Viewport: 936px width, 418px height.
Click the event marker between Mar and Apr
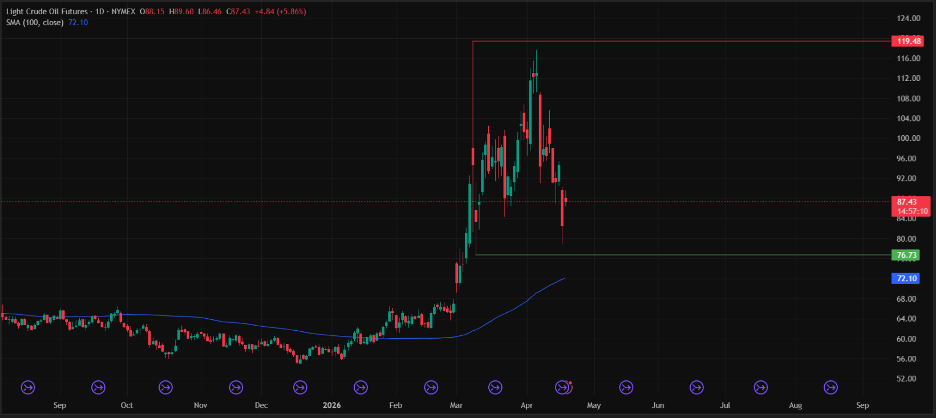point(495,386)
